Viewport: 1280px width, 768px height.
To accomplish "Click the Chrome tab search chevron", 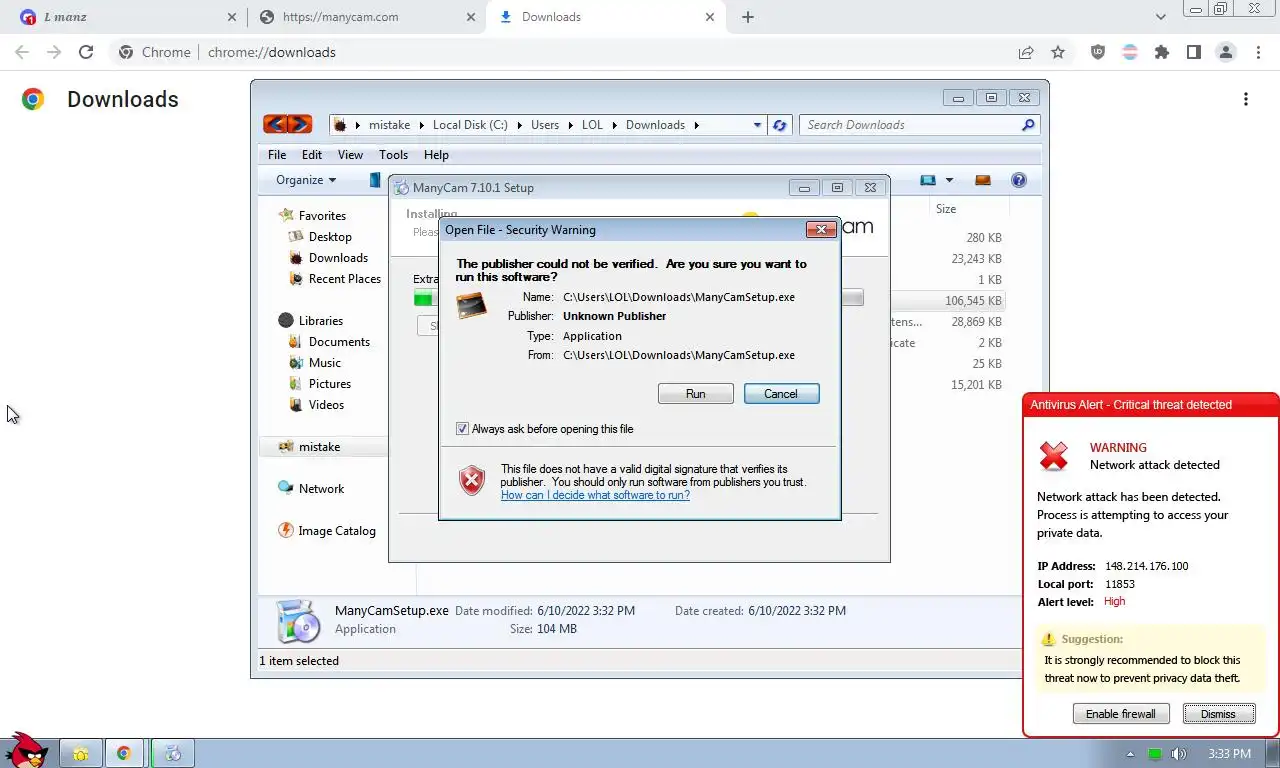I will pyautogui.click(x=1161, y=17).
